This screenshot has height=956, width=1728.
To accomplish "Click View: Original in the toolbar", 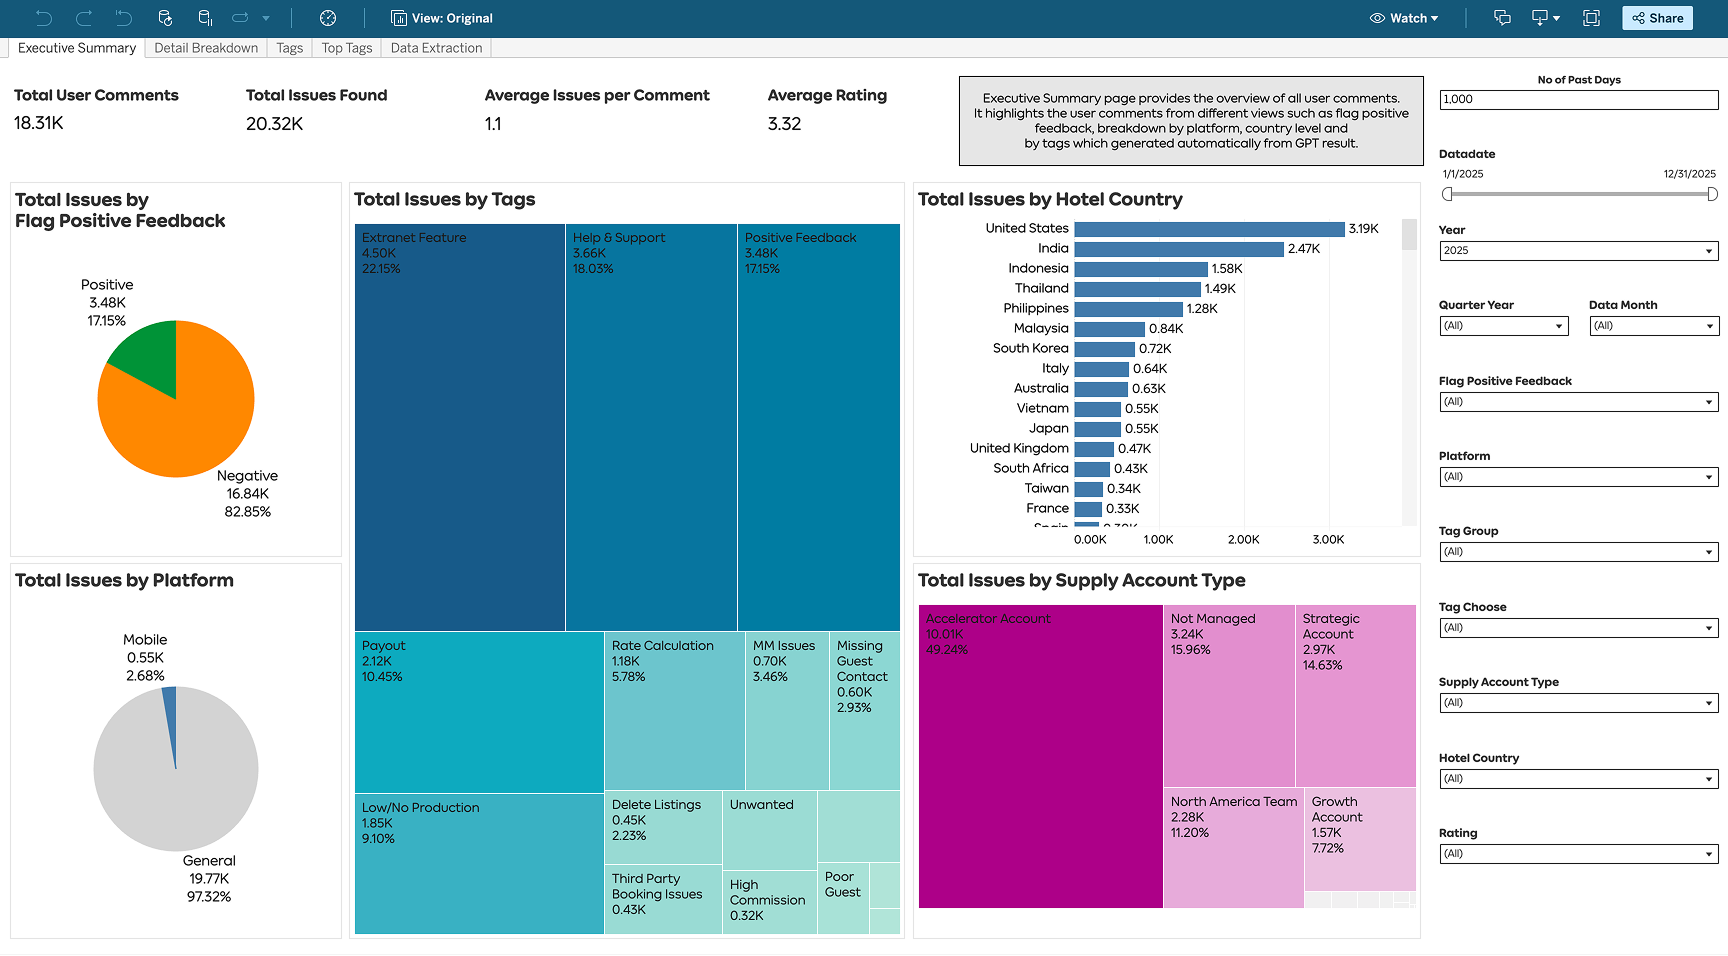I will point(440,18).
